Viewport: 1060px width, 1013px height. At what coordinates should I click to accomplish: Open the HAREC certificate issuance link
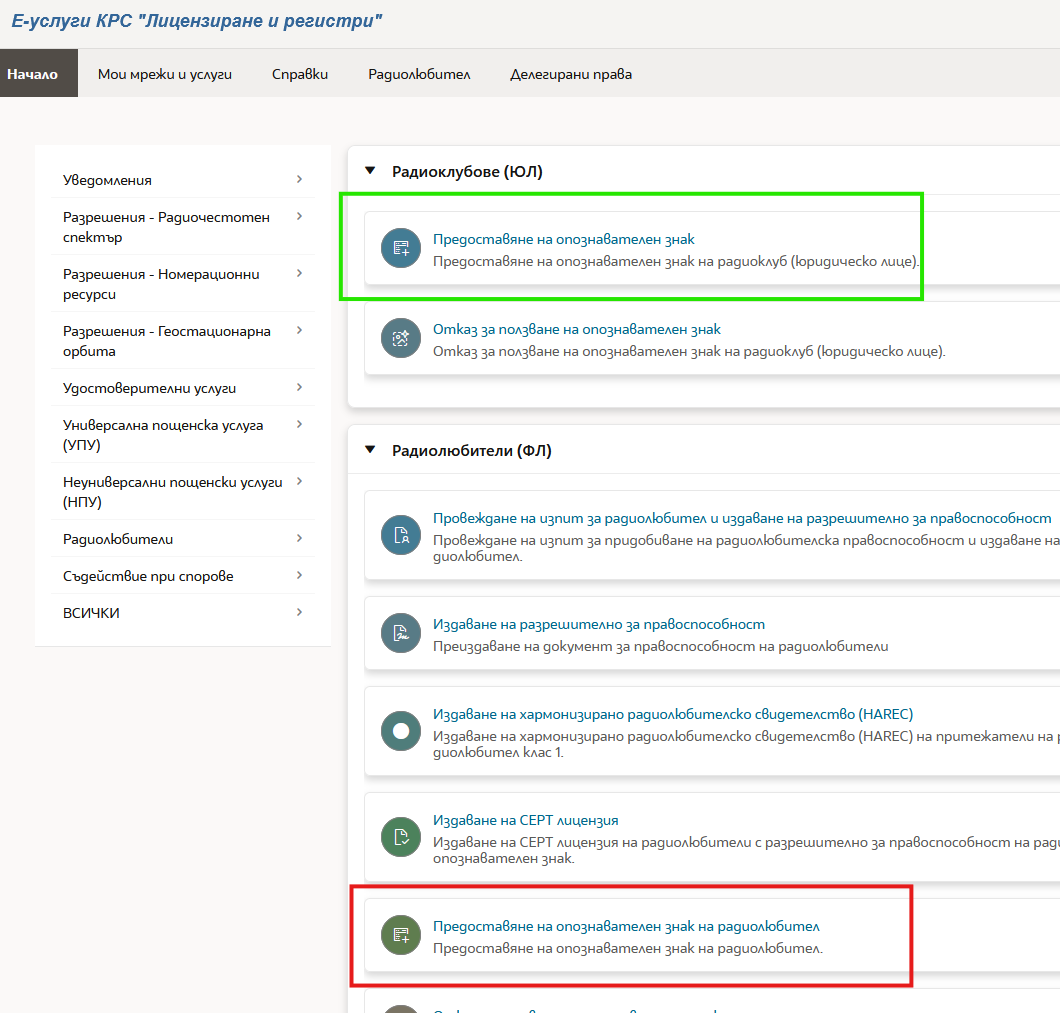[672, 714]
